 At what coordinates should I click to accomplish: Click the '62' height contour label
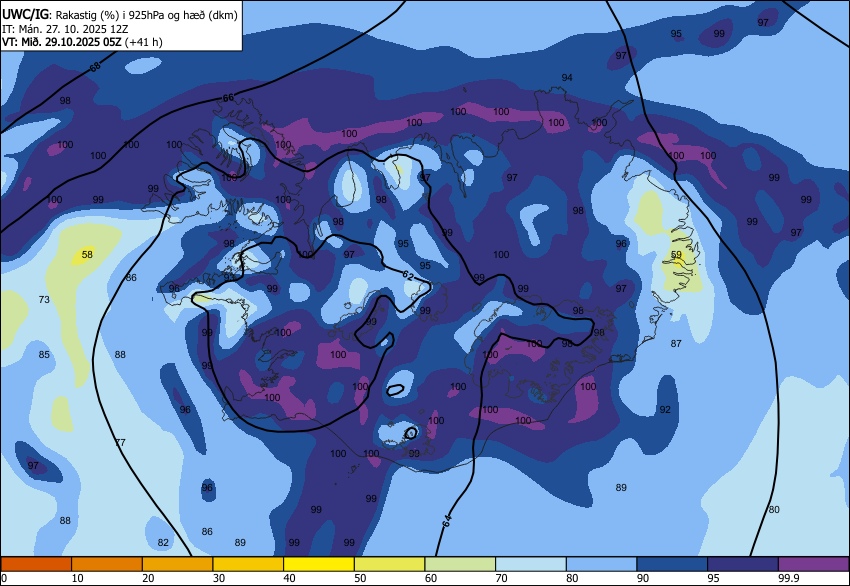click(408, 275)
